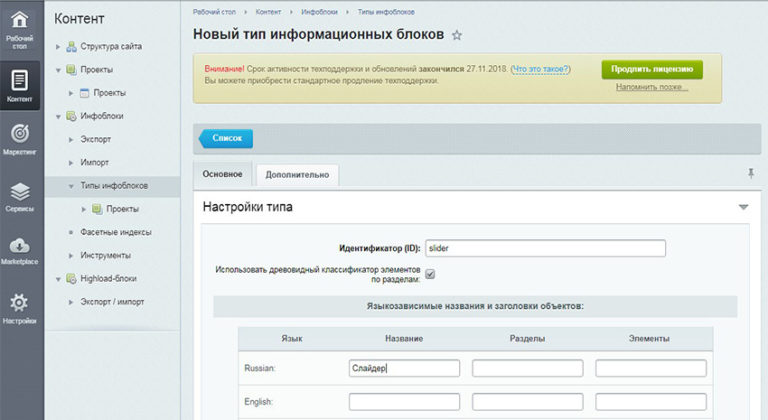The height and width of the screenshot is (420, 768).
Task: Focus English Разделы input field
Action: point(528,402)
